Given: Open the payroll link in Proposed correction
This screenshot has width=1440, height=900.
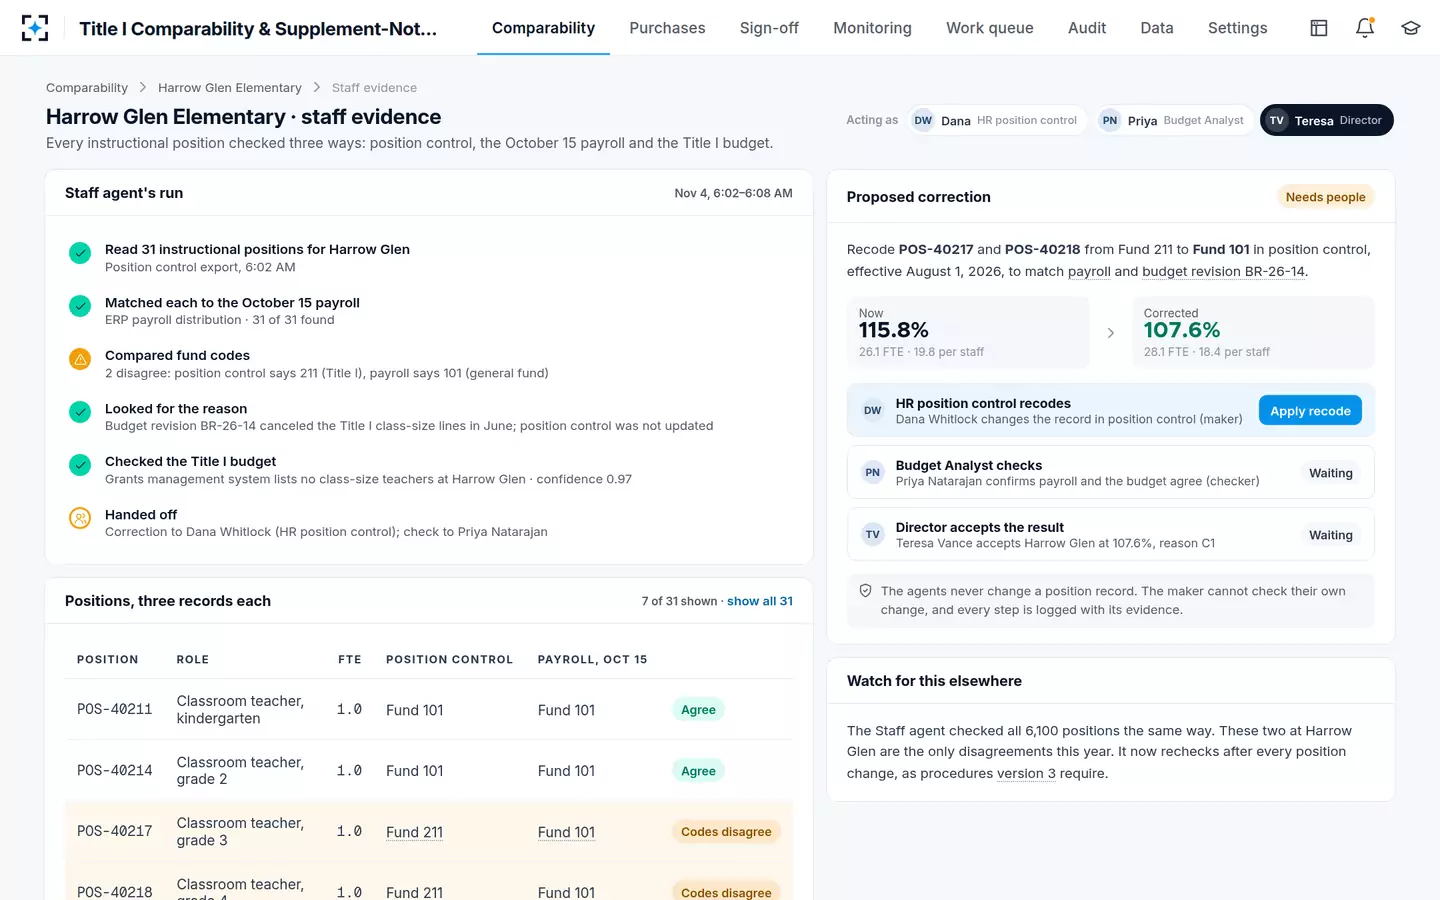Looking at the screenshot, I should pyautogui.click(x=1089, y=271).
